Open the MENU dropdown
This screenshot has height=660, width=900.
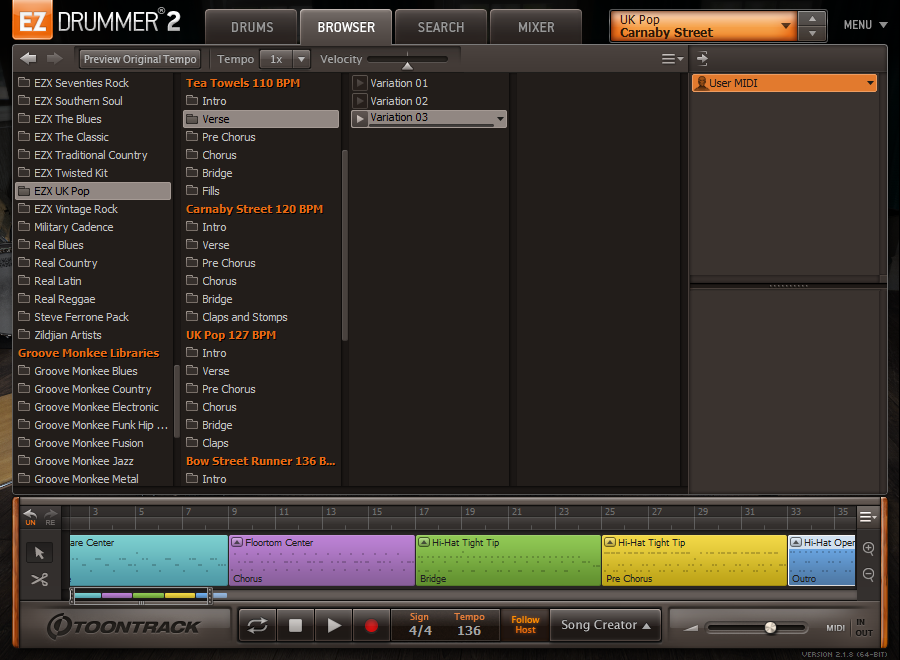coord(865,25)
